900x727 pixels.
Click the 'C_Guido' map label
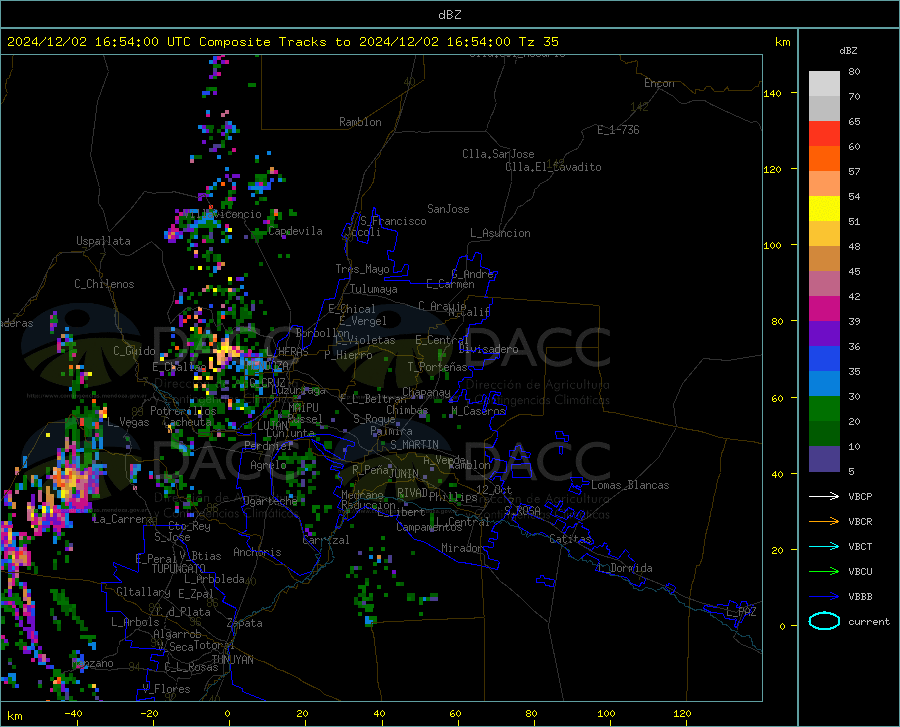(134, 351)
